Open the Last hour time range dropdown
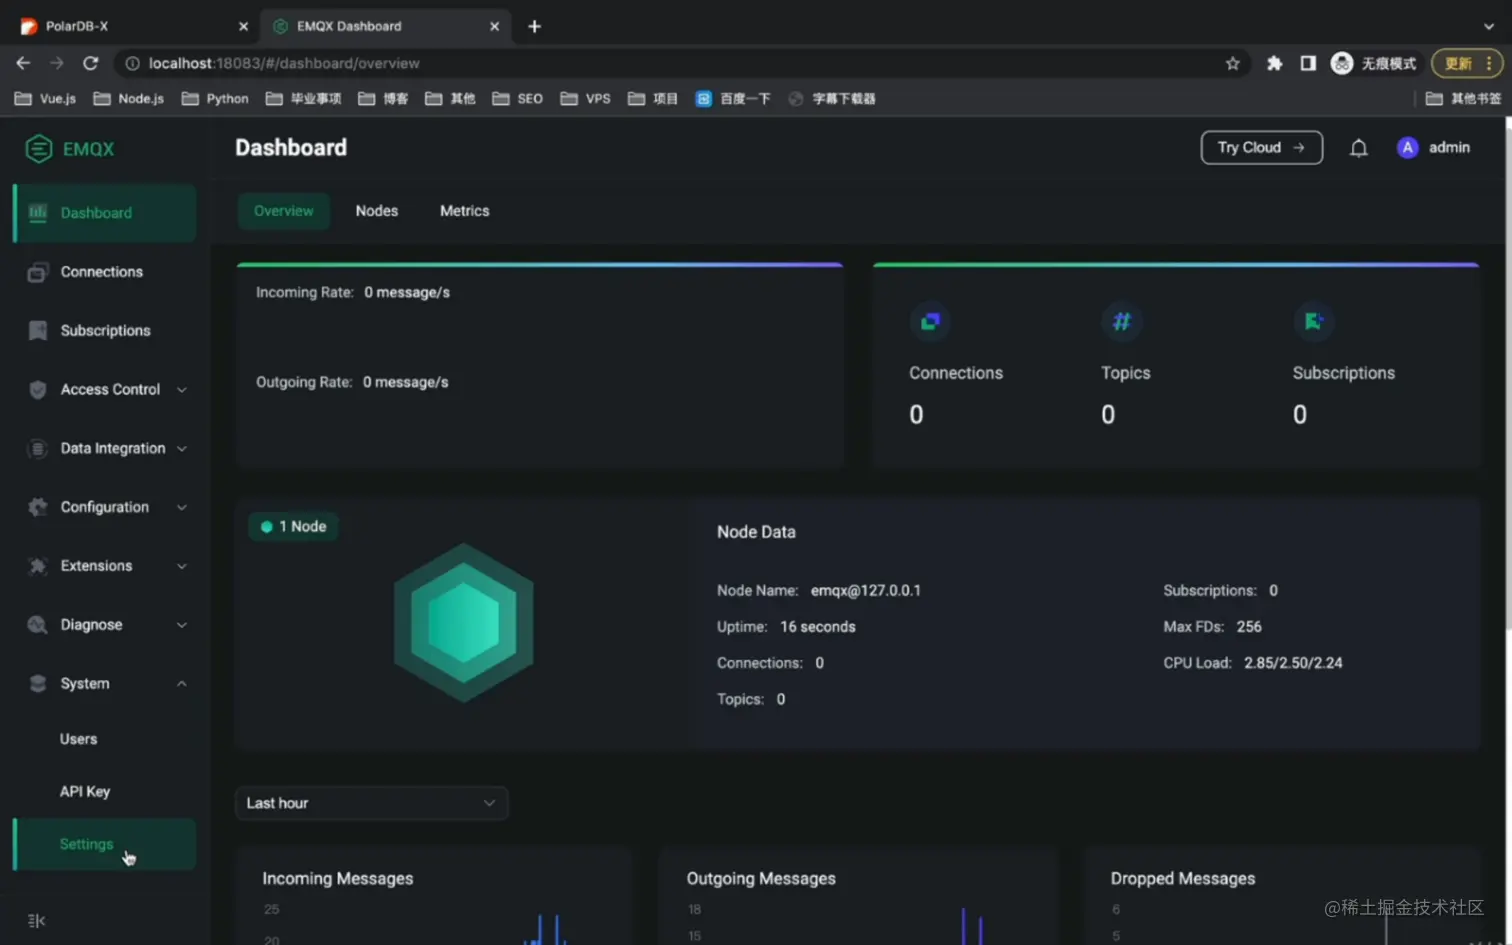This screenshot has width=1512, height=945. 372,803
